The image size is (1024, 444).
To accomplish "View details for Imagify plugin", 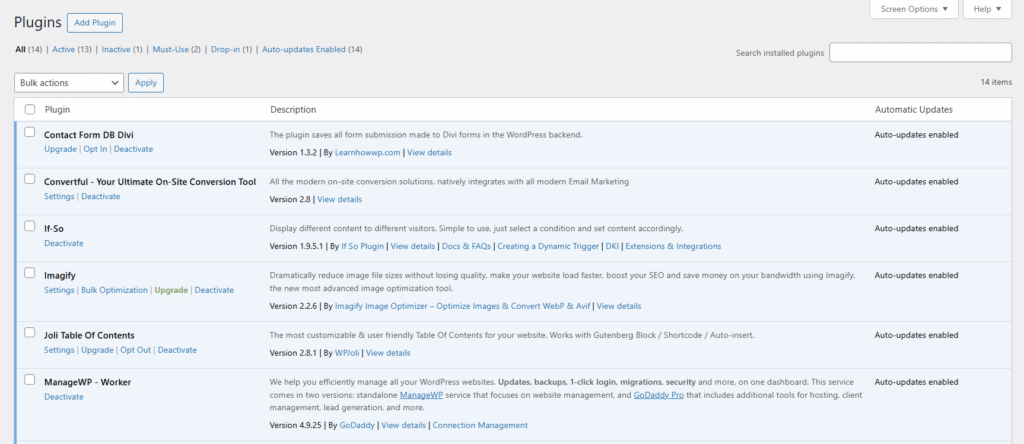I will coord(619,306).
